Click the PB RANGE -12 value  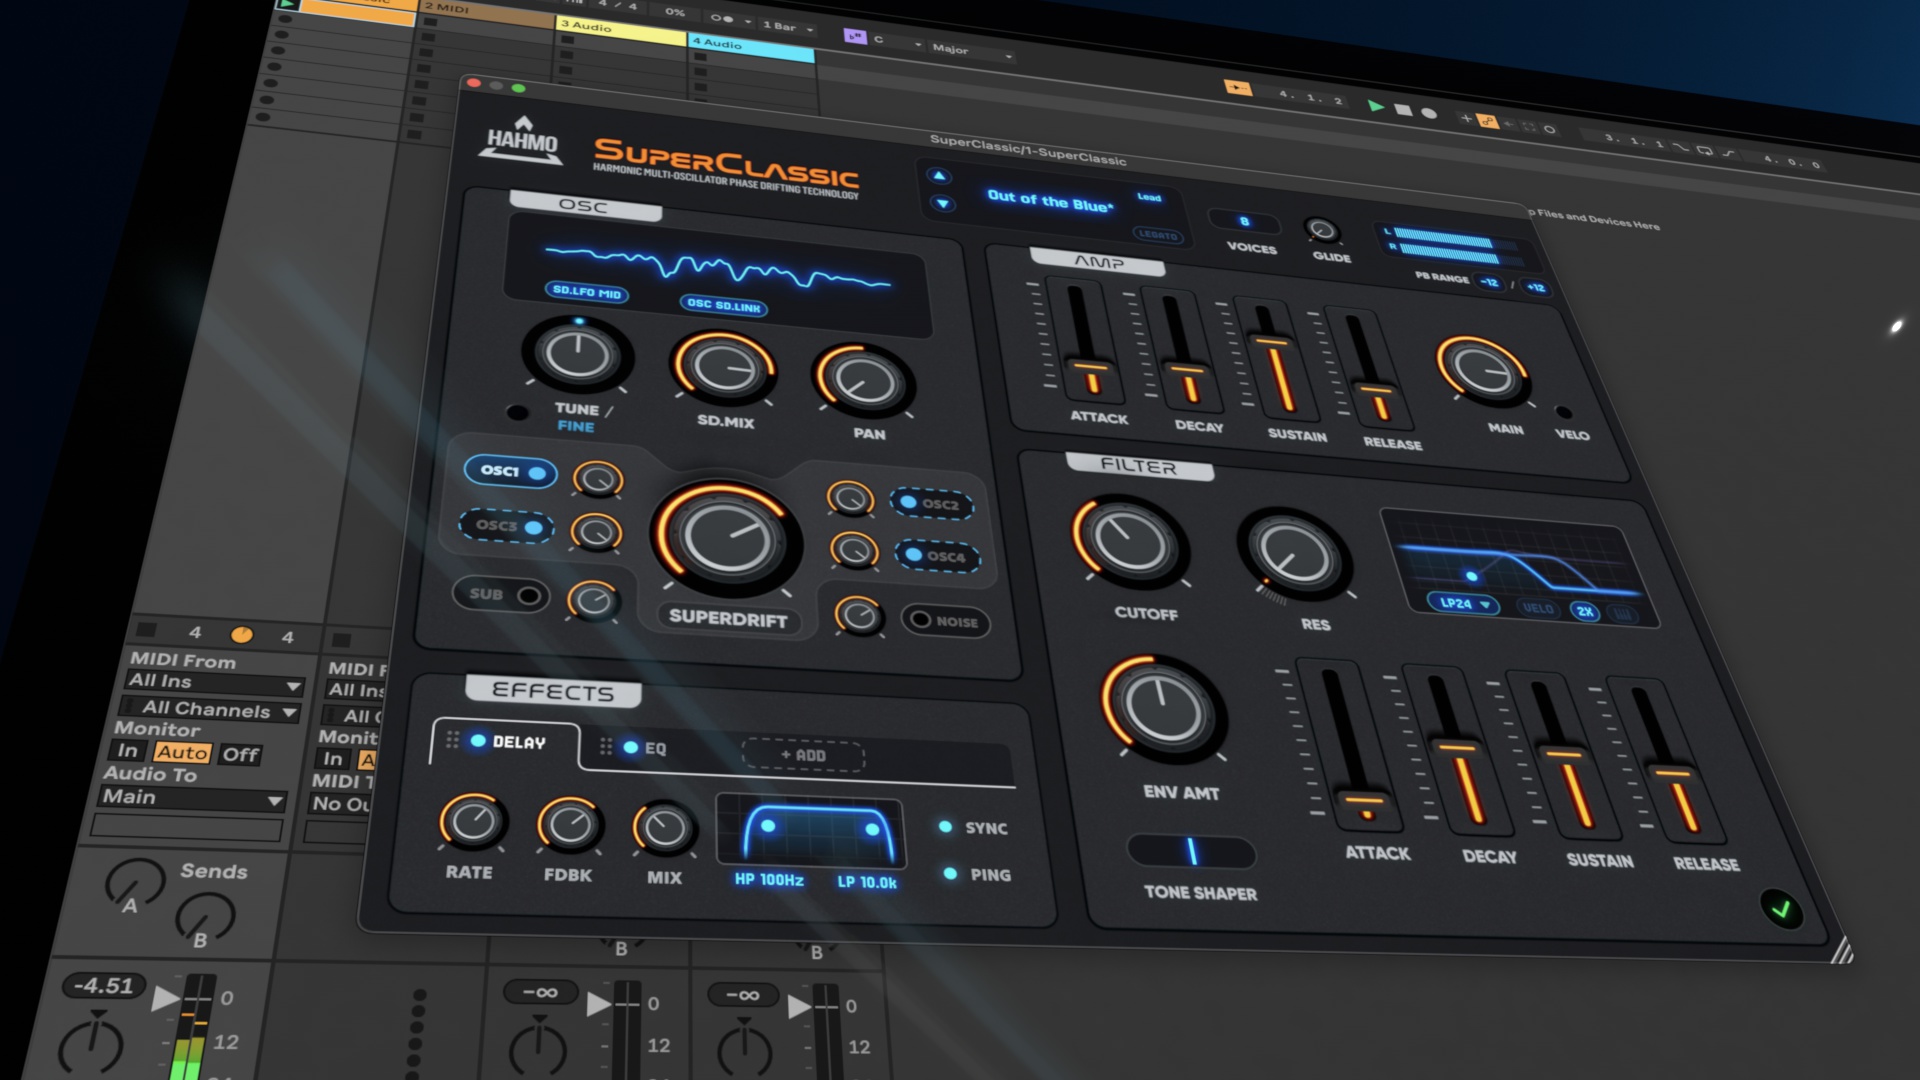(1488, 282)
